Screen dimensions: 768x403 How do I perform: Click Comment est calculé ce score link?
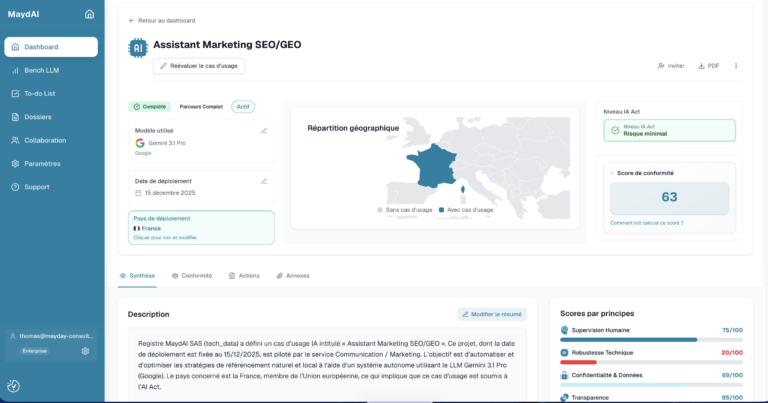coord(647,223)
